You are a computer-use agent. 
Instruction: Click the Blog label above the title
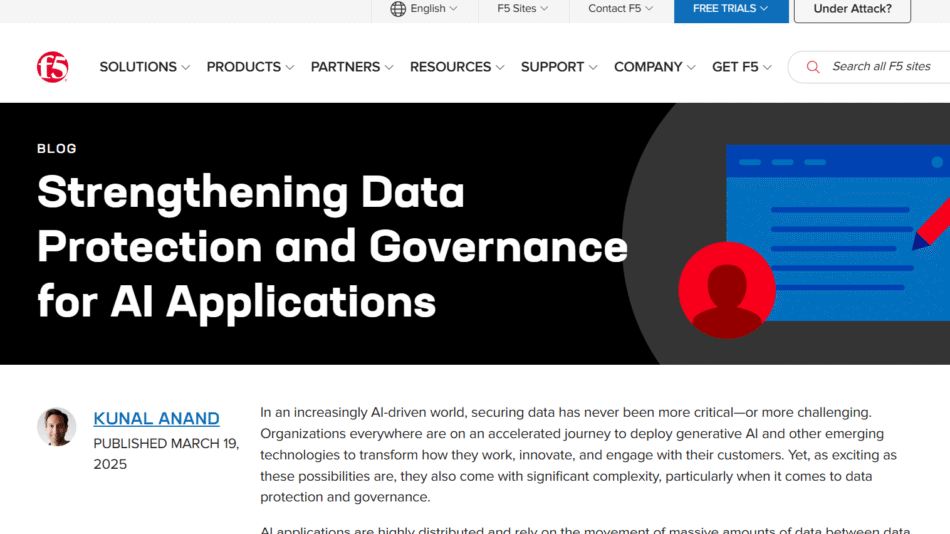57,148
